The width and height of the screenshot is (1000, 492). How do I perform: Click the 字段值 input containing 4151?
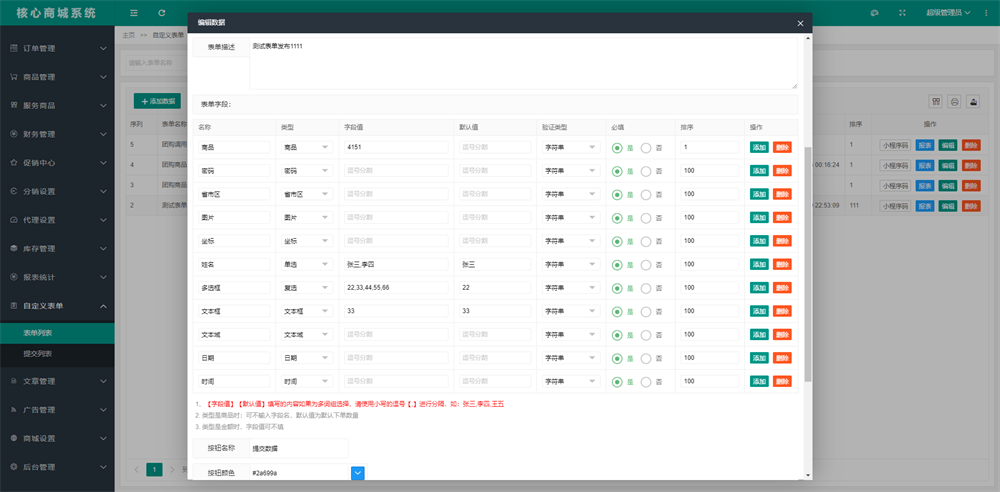click(396, 147)
